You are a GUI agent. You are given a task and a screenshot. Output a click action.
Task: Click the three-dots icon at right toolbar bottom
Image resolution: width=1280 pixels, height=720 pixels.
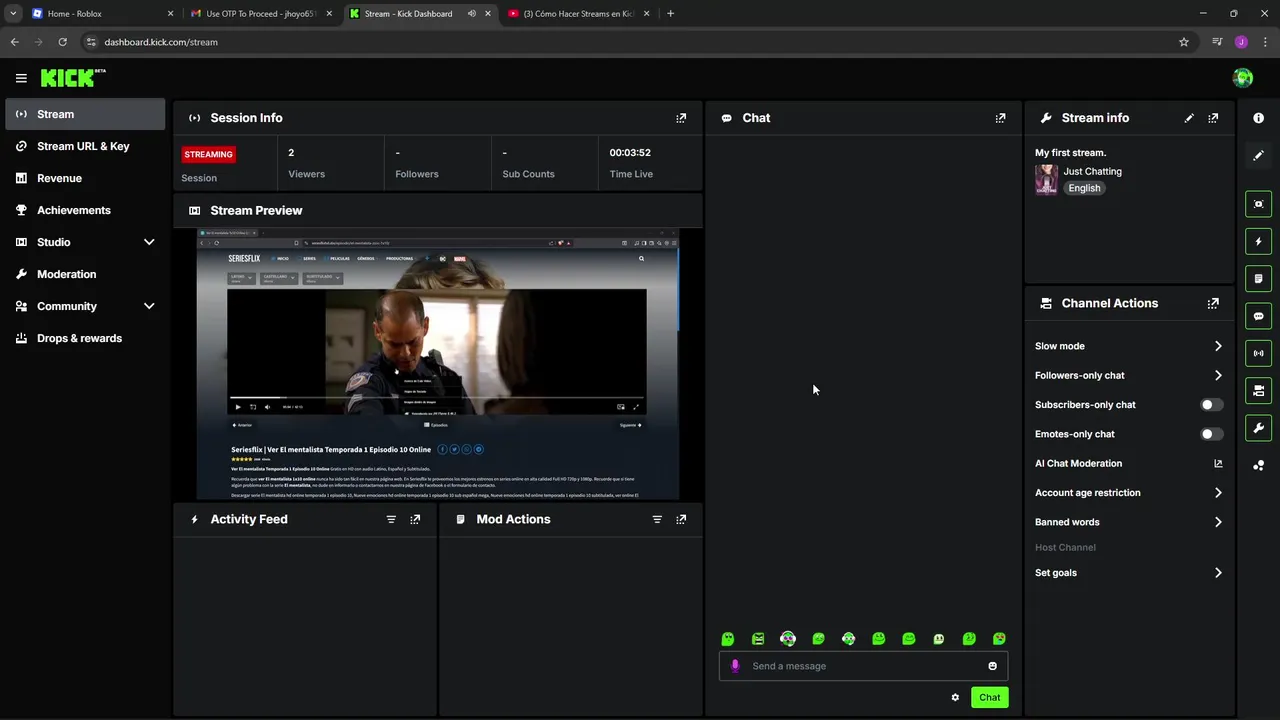tap(1258, 465)
